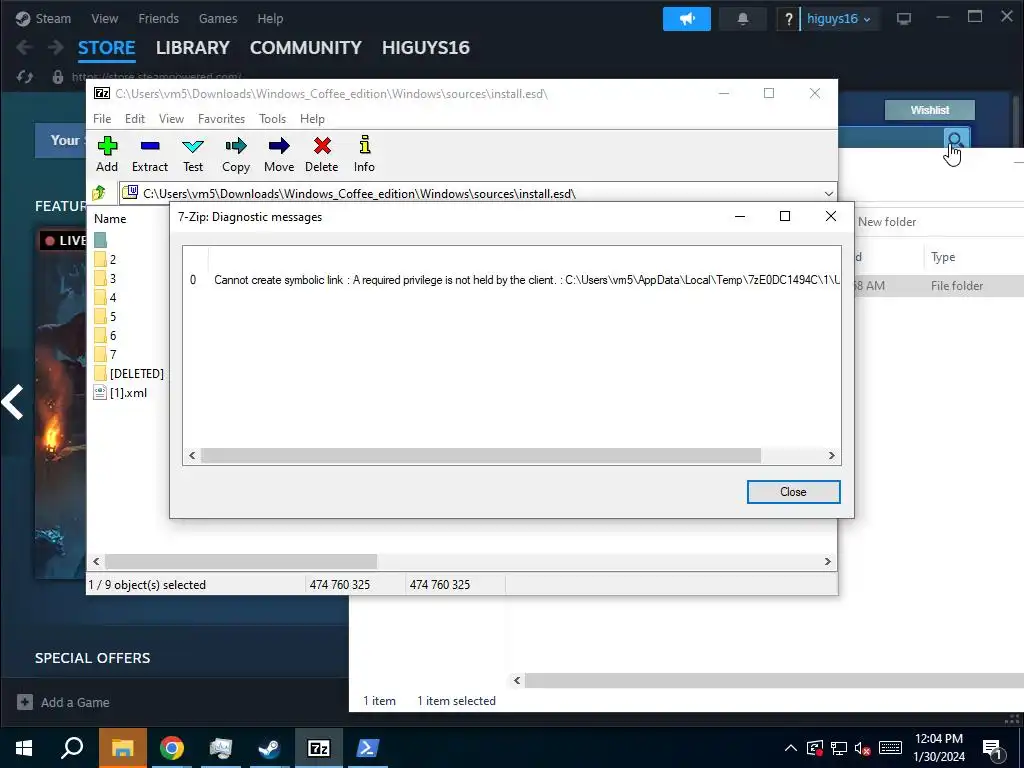Click the Name column header in 7-Zip
Viewport: 1024px width, 768px height.
click(110, 219)
